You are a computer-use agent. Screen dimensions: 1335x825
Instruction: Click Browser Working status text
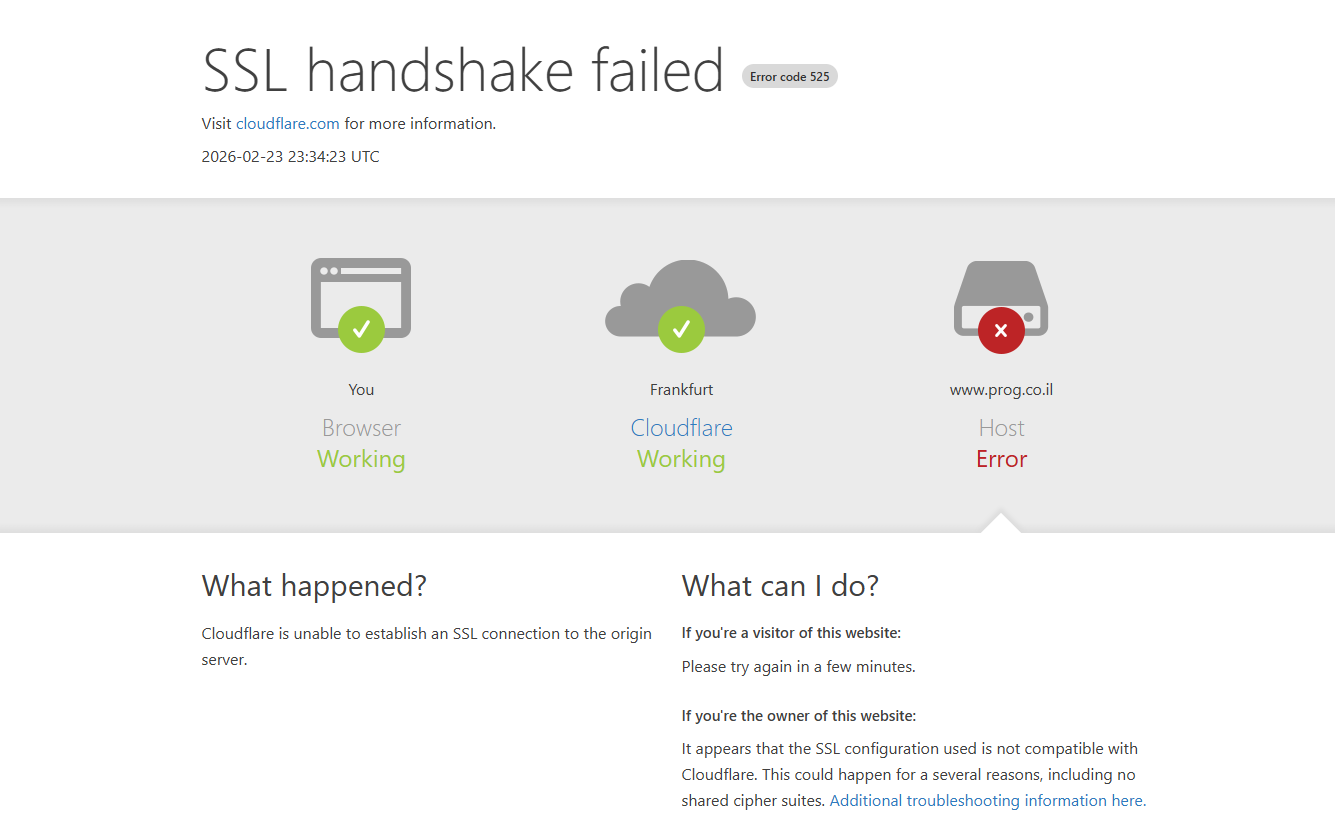[361, 459]
